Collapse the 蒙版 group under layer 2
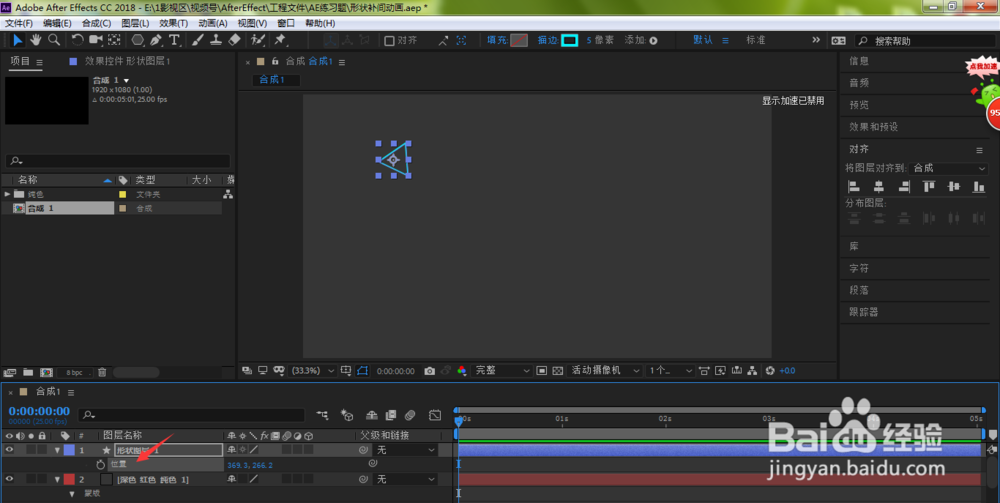This screenshot has height=503, width=1000. [72, 493]
